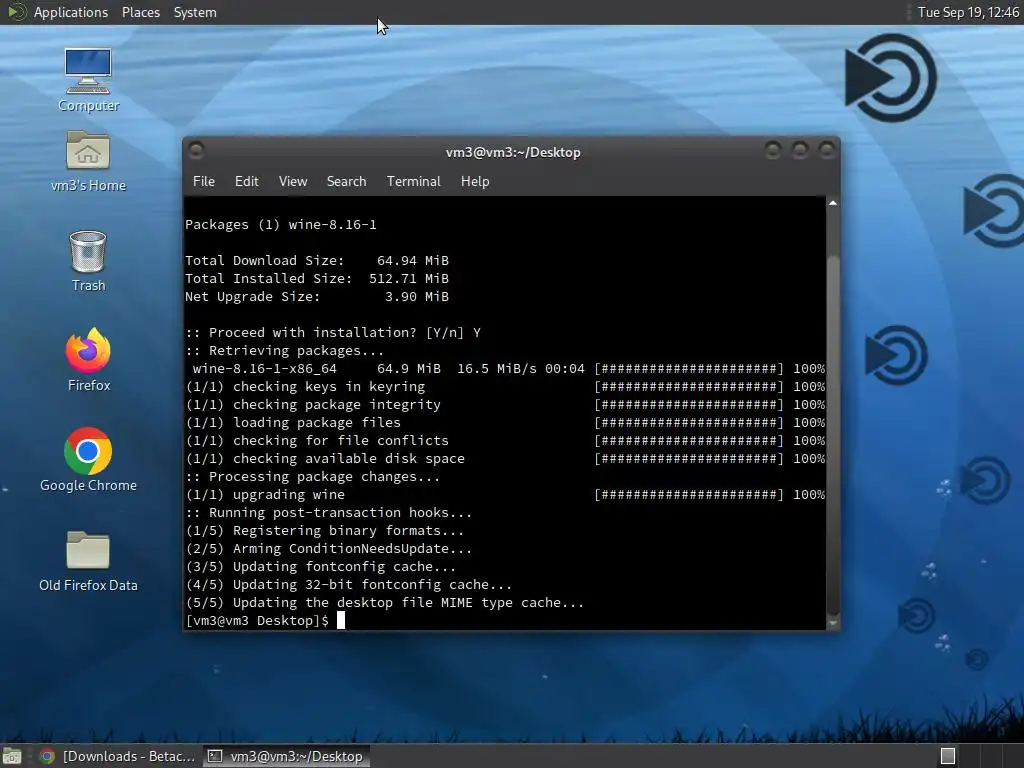Click the '(5/5) Updating the desktop file MIME' line
The width and height of the screenshot is (1024, 768).
[x=385, y=603]
